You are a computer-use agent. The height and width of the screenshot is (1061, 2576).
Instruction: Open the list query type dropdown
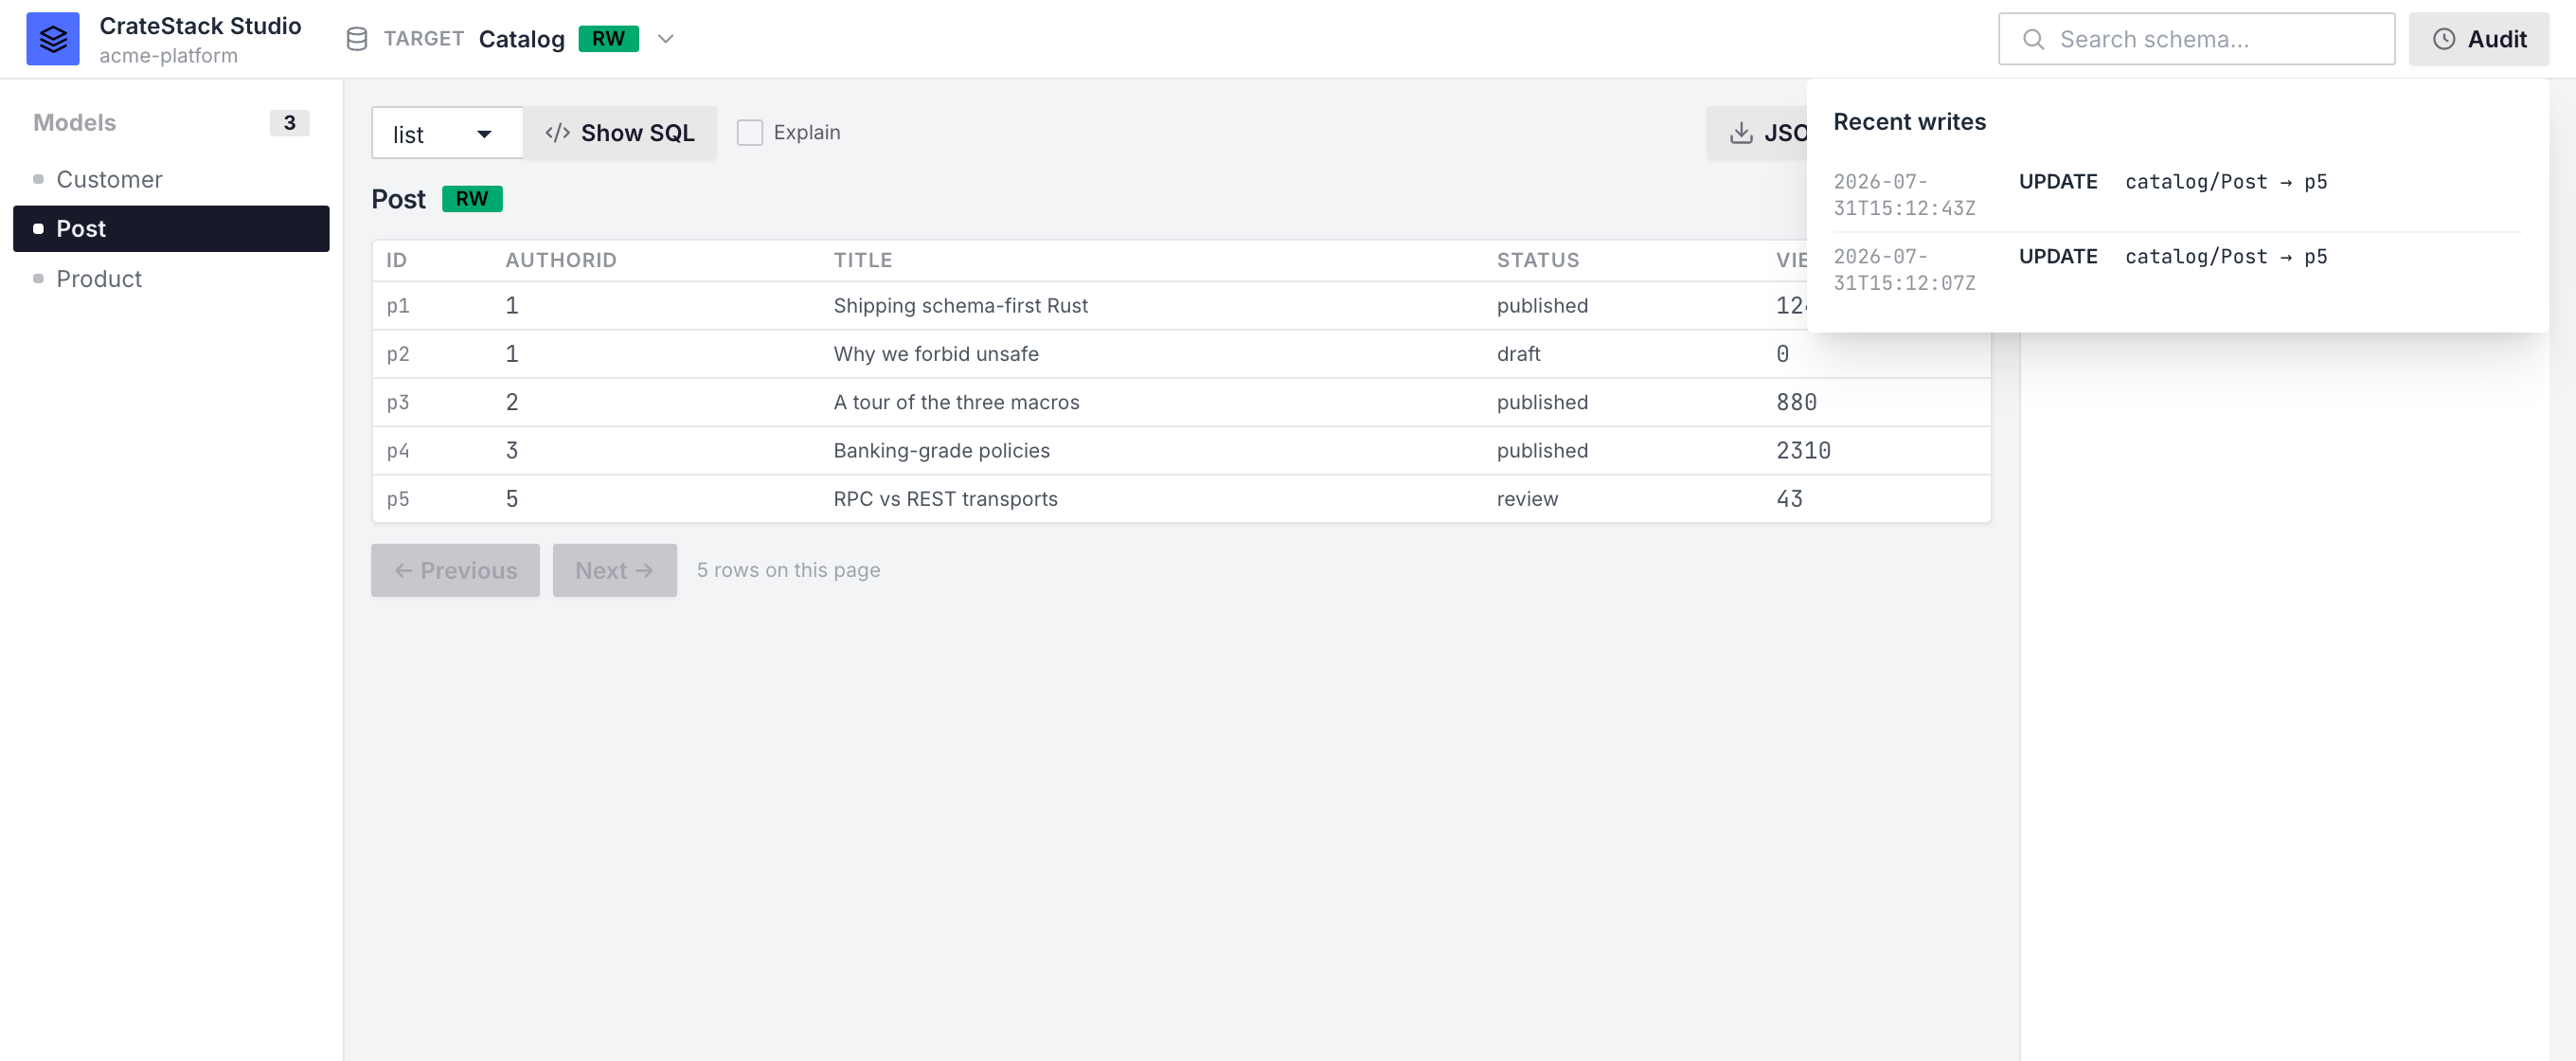[447, 133]
